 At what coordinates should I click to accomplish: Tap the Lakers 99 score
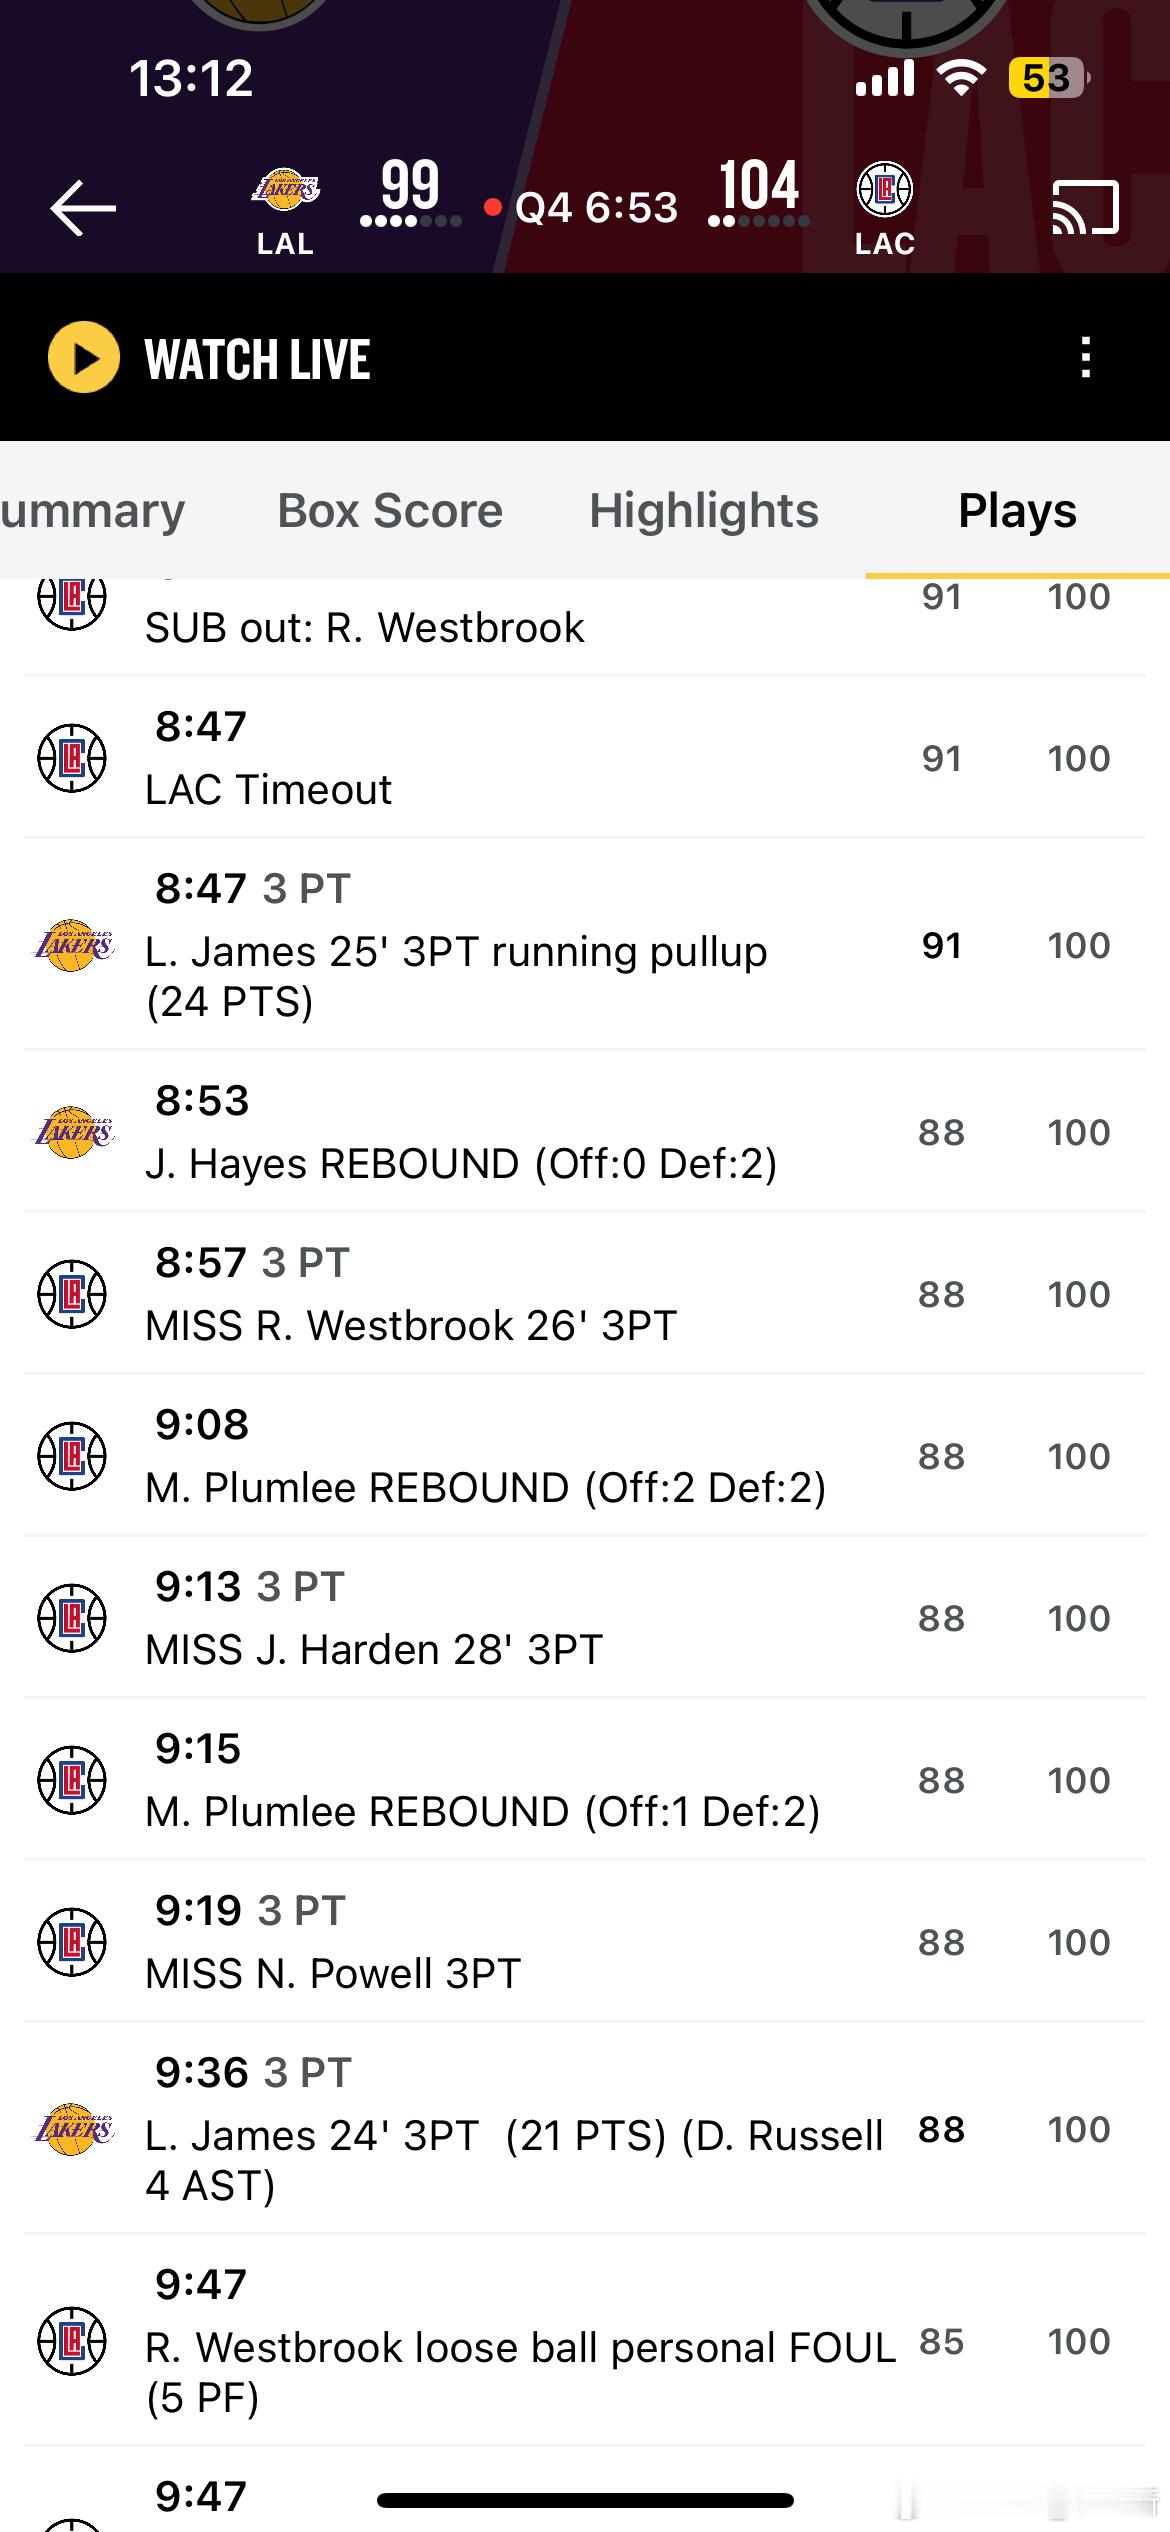[x=410, y=185]
